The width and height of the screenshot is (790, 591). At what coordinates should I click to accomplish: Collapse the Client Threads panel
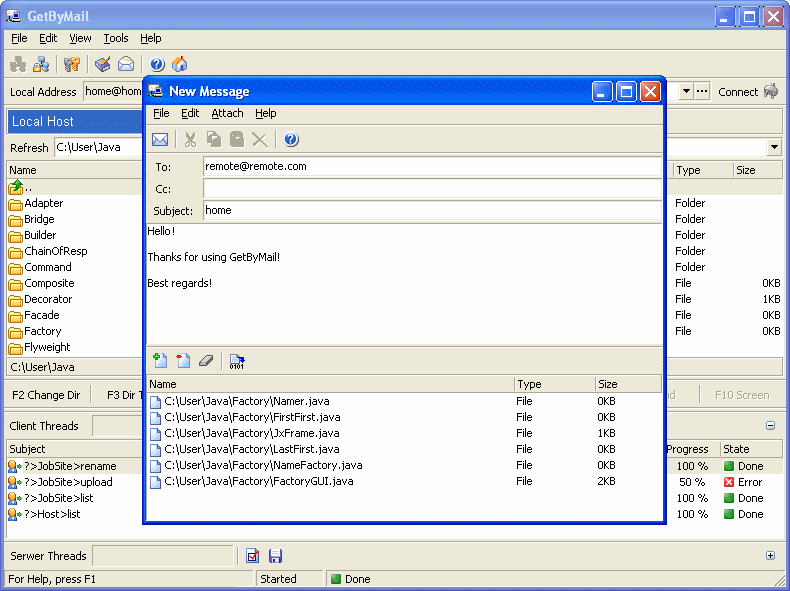tap(770, 425)
